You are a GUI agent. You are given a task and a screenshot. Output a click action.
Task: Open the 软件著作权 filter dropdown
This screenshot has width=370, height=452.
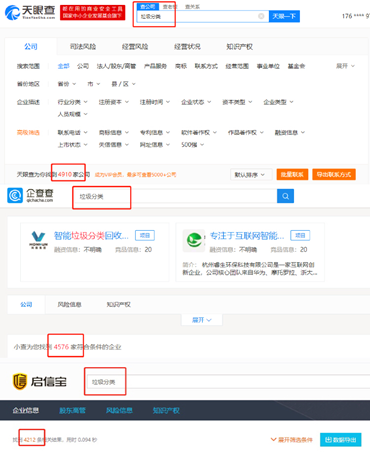(199, 132)
